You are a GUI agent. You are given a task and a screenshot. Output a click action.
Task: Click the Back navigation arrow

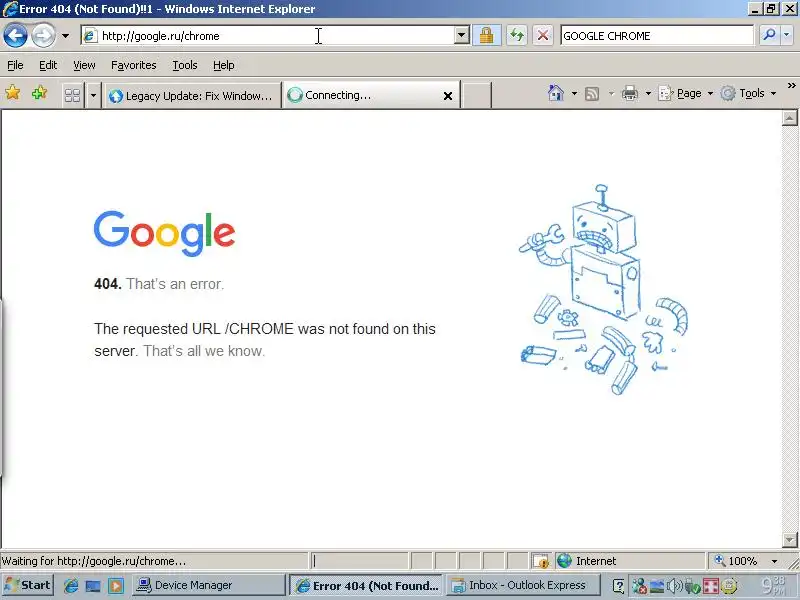coord(15,36)
